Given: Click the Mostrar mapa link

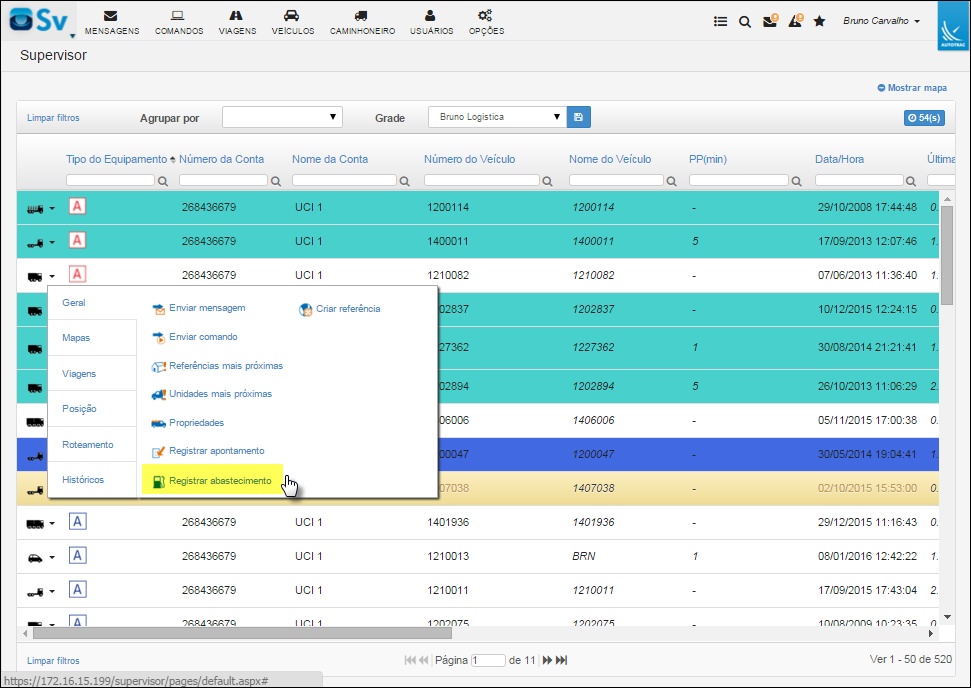Looking at the screenshot, I should pyautogui.click(x=912, y=88).
